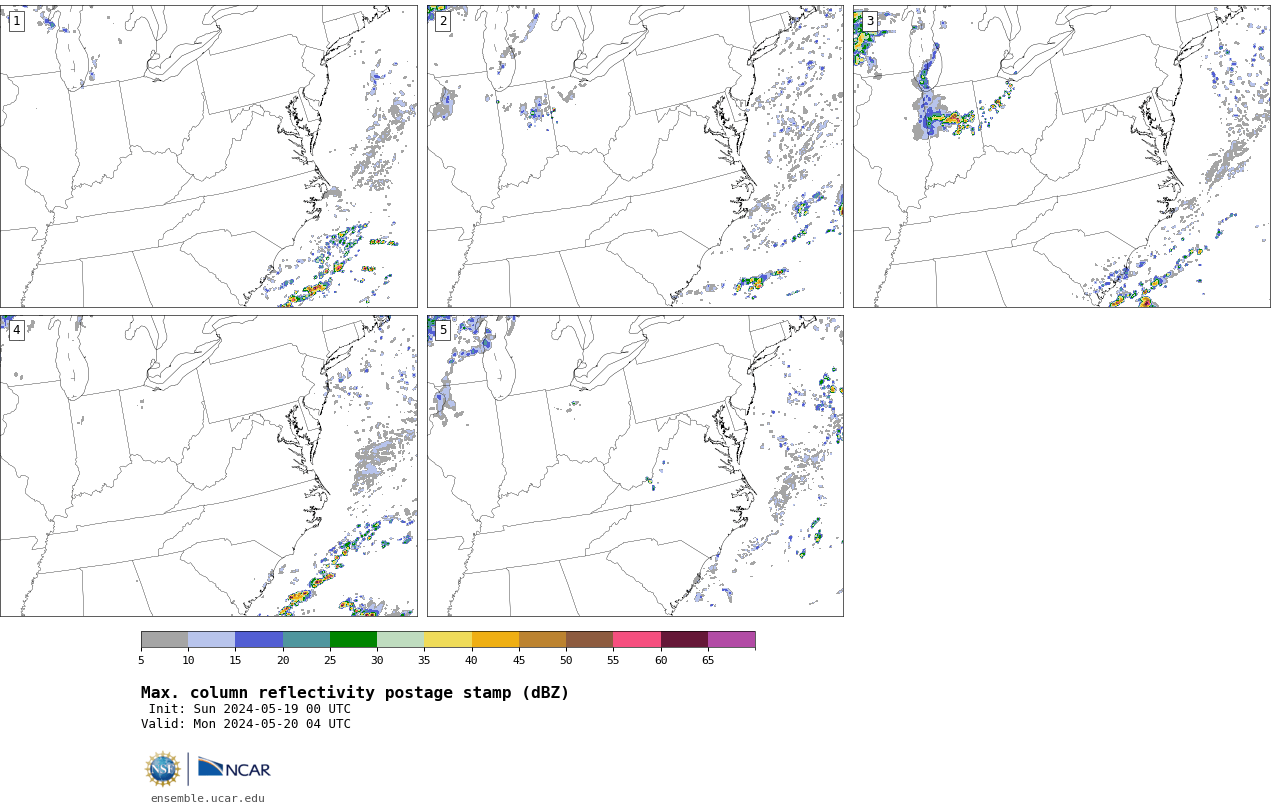Click the plot title 'Max. column reflectivity postage stamp (dBZ)'
The height and width of the screenshot is (809, 1280).
355,693
